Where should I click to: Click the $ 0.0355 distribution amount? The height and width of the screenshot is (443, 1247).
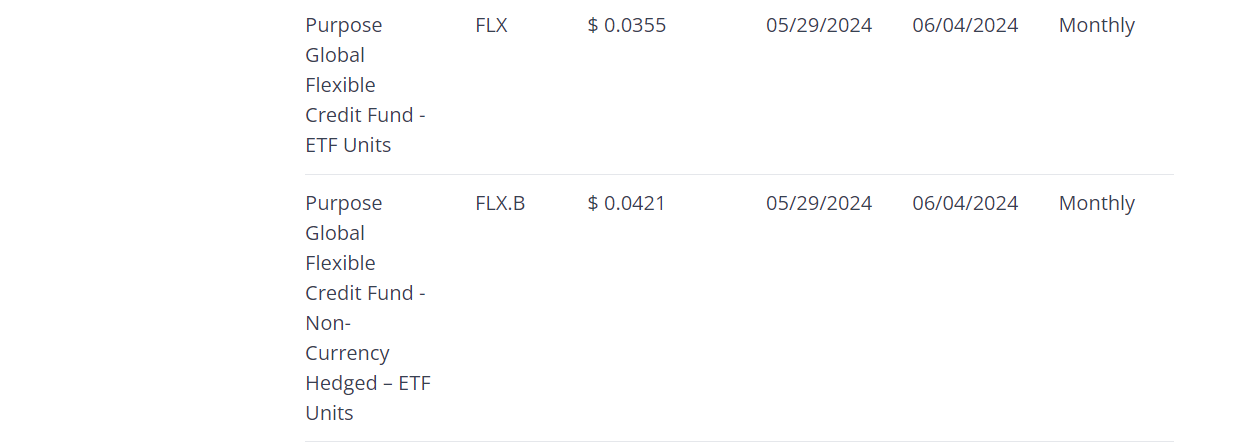626,25
